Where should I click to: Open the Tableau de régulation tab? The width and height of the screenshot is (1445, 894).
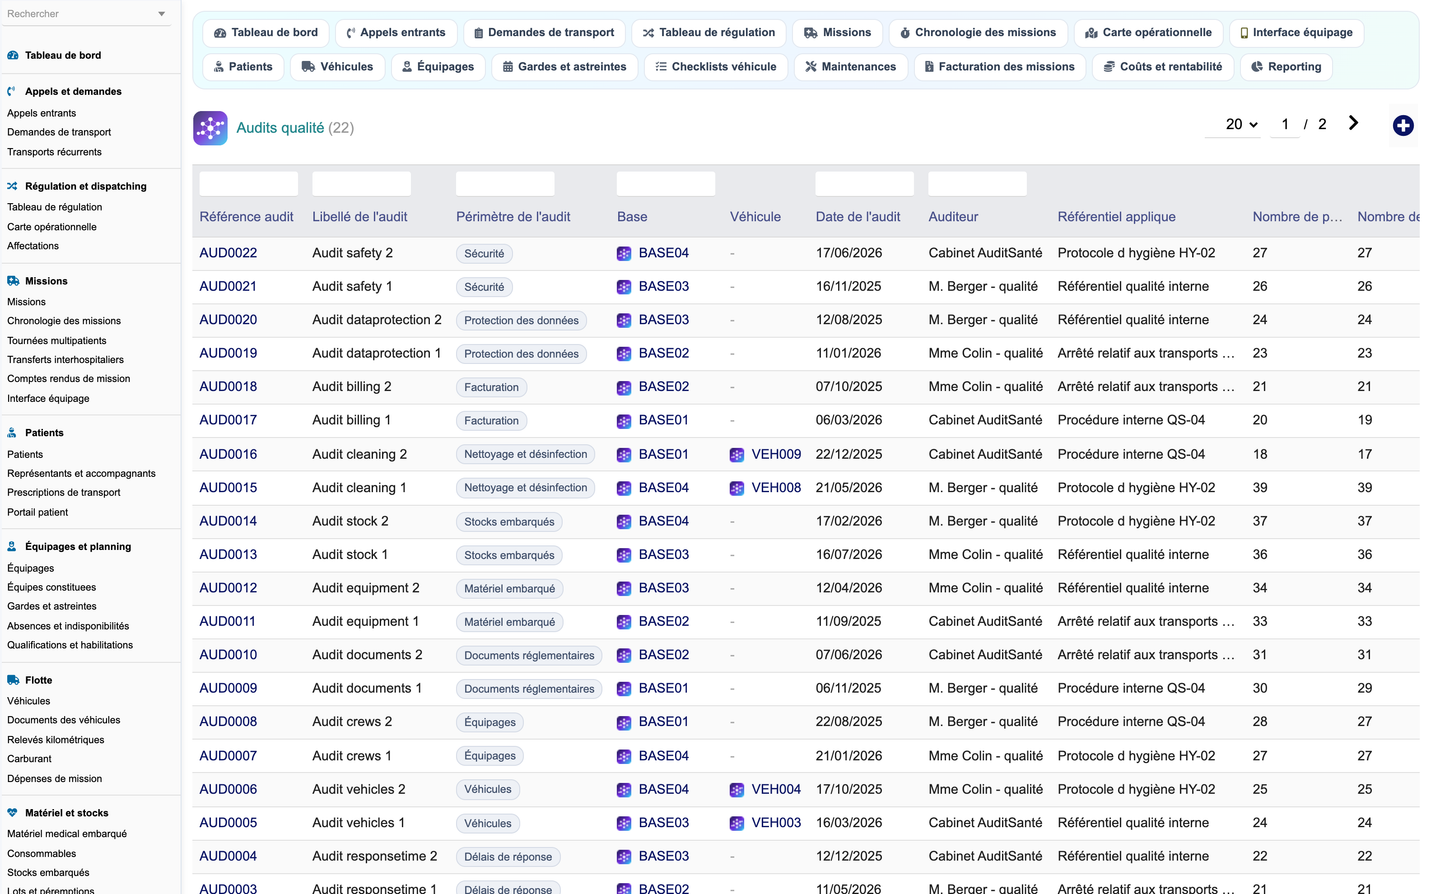tap(709, 33)
